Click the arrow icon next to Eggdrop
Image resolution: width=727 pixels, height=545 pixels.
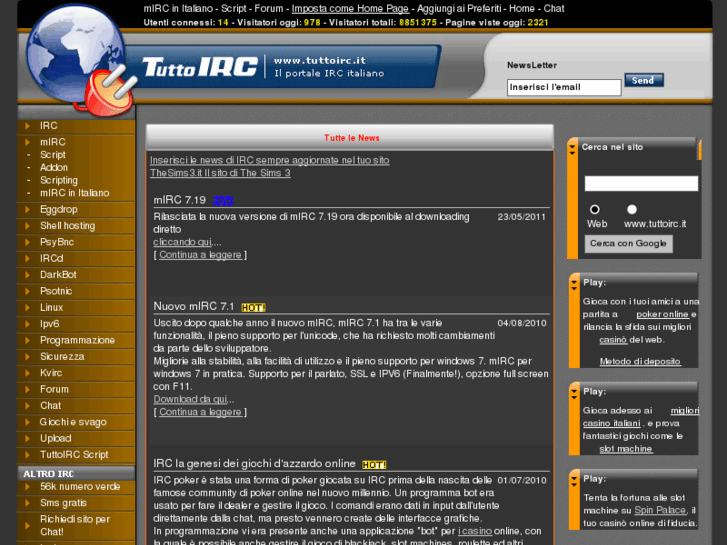(x=27, y=209)
